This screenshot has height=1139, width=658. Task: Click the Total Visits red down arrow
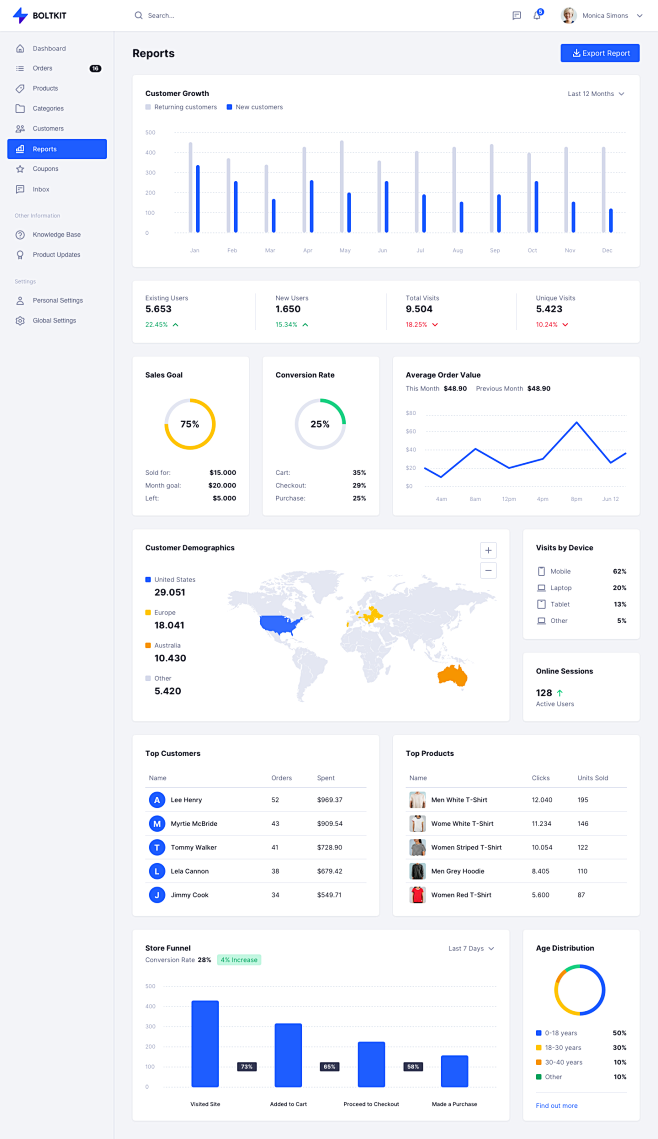pos(435,325)
